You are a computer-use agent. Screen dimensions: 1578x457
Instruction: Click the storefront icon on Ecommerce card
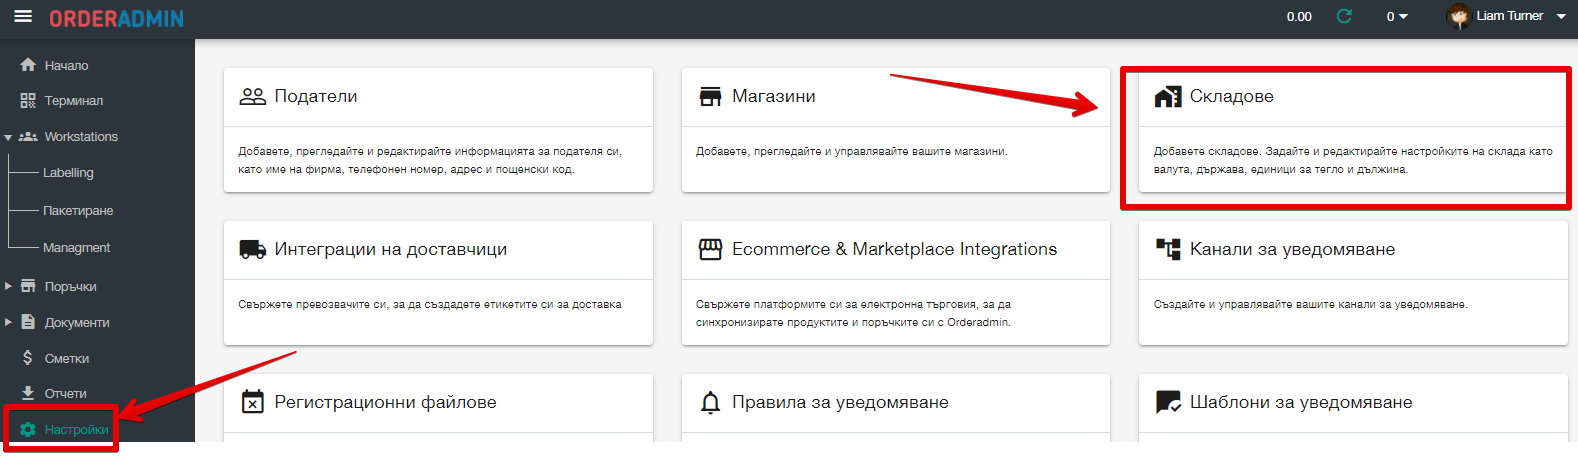[710, 249]
